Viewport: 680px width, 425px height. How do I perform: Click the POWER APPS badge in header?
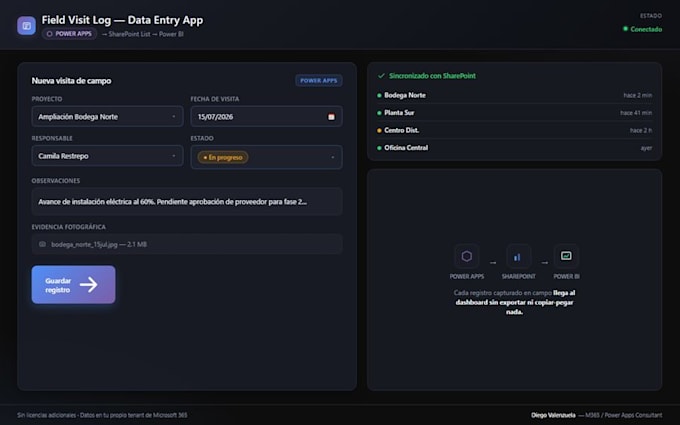(x=69, y=34)
